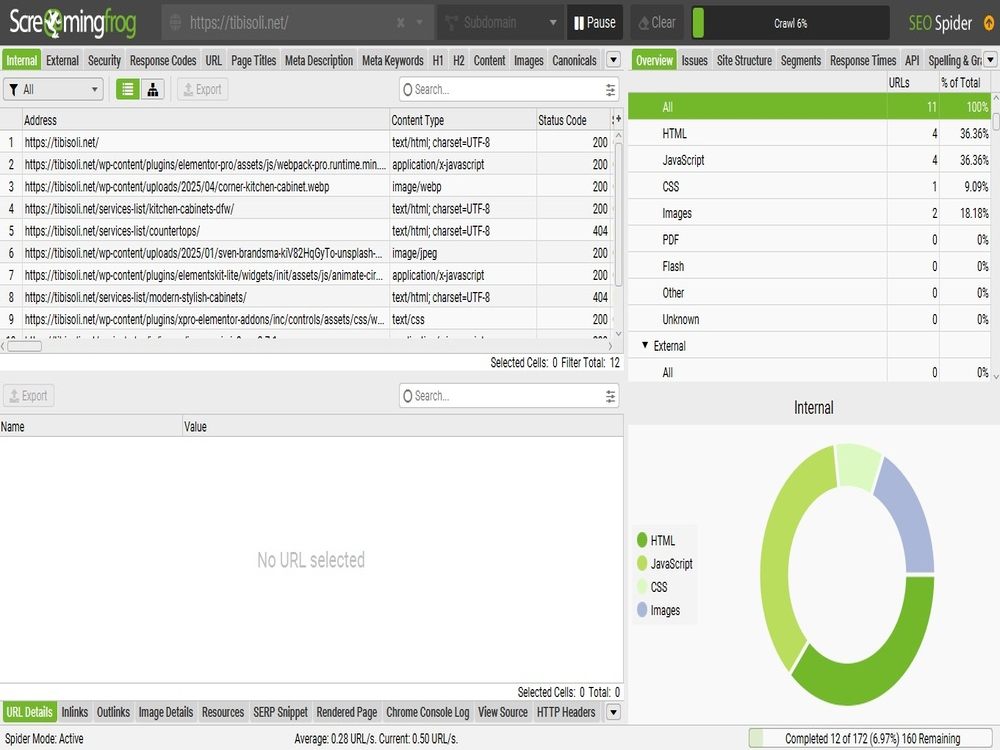1000x750 pixels.
Task: Select the HTML row in Overview
Action: point(809,133)
